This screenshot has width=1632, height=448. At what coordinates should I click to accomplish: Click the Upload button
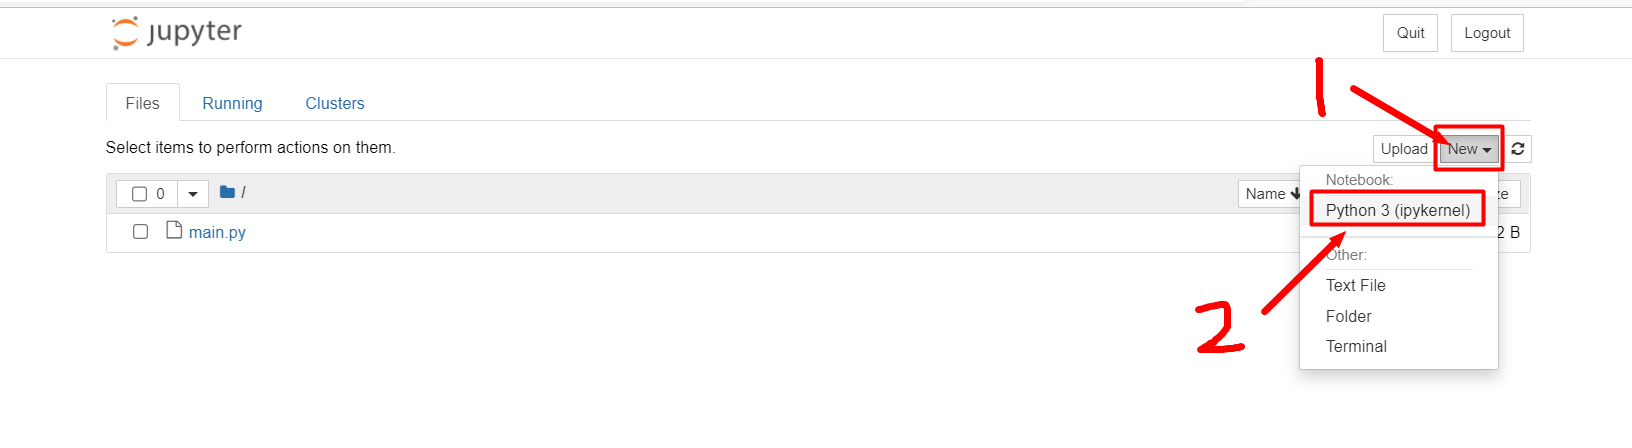1403,149
